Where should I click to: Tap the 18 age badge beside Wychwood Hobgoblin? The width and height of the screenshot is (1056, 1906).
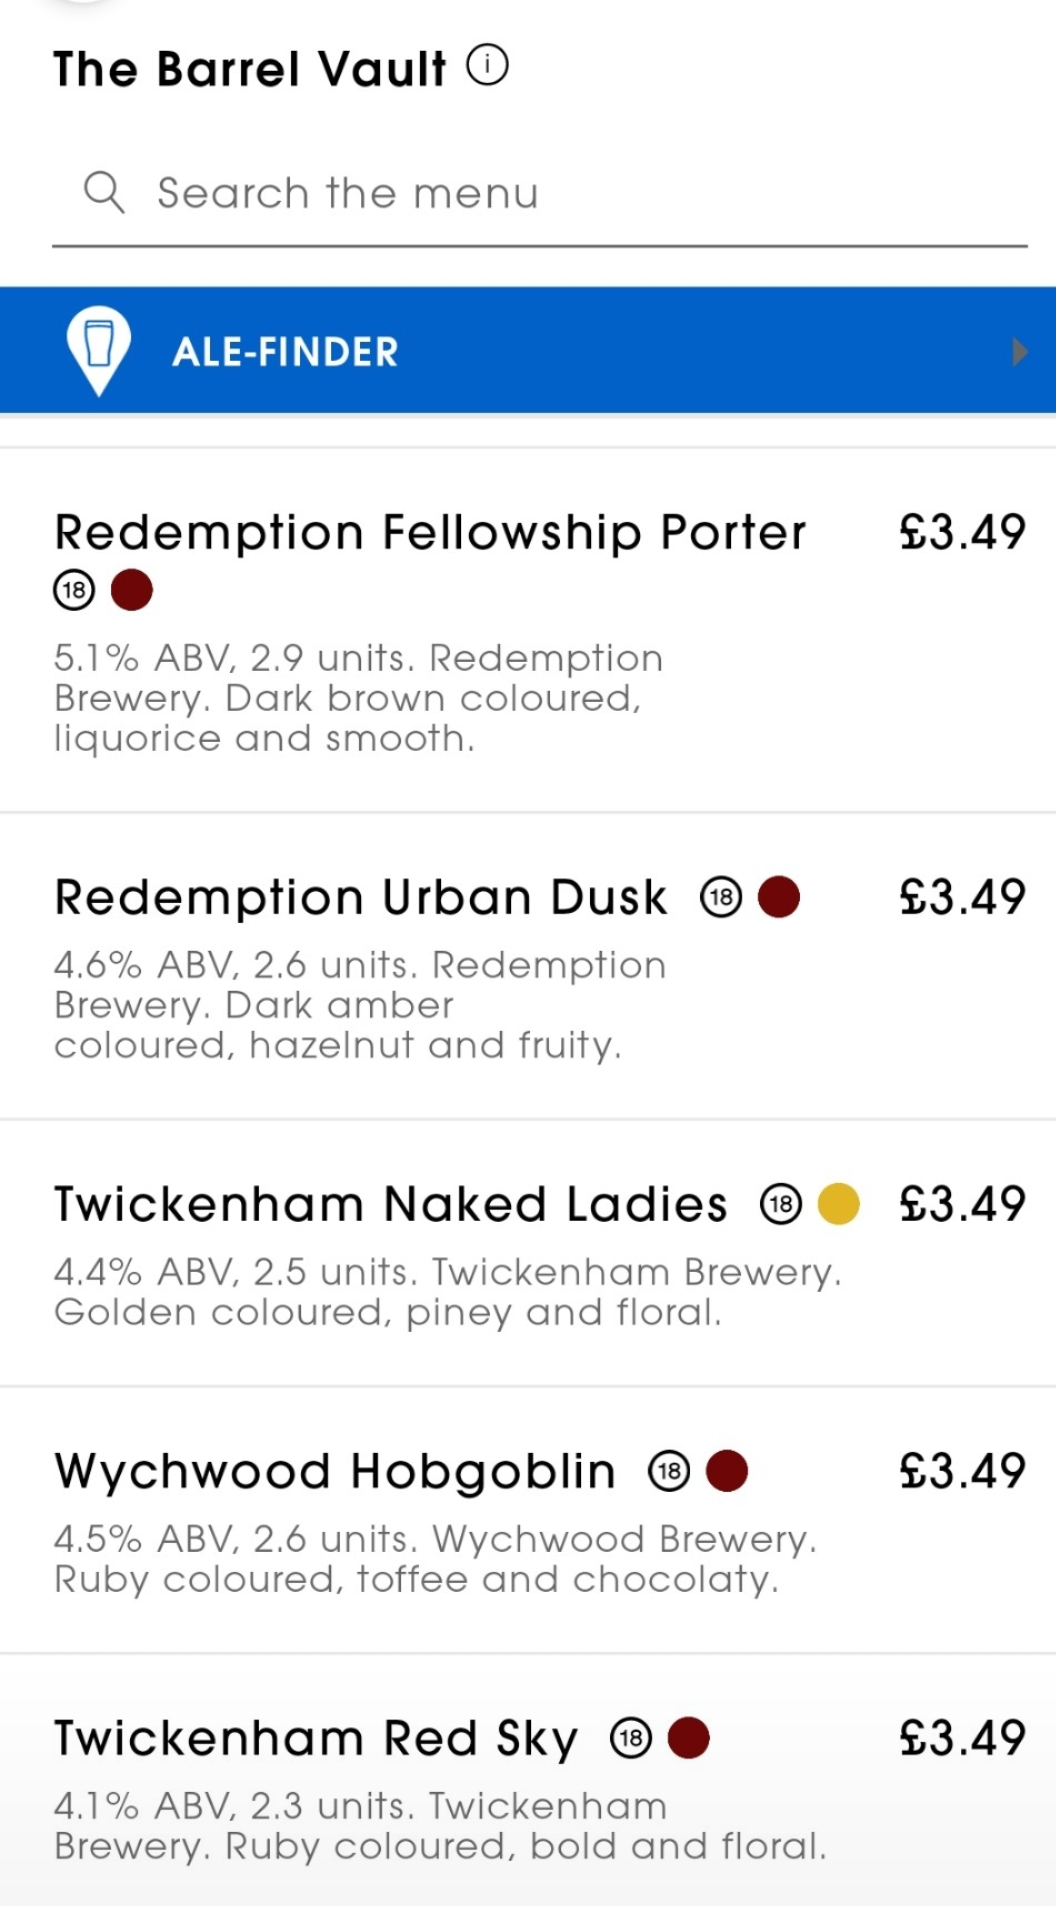pyautogui.click(x=669, y=1471)
